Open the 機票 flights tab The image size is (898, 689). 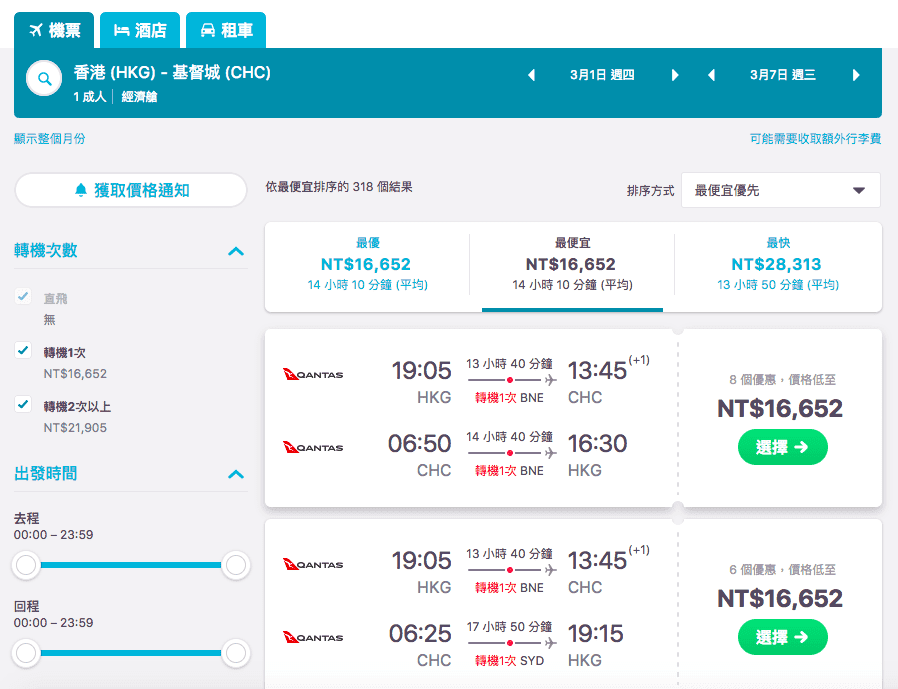54,30
